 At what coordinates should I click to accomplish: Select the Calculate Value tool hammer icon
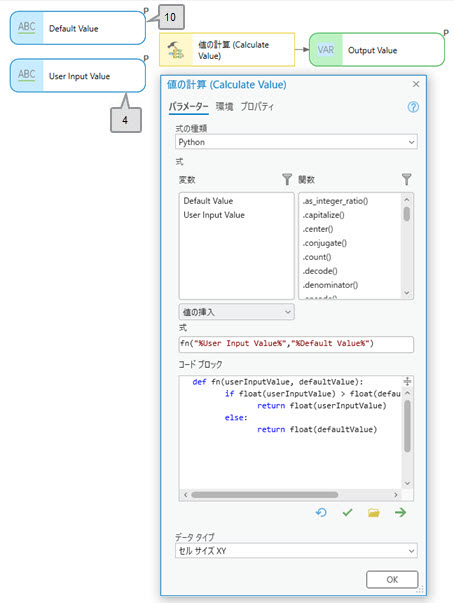(176, 50)
